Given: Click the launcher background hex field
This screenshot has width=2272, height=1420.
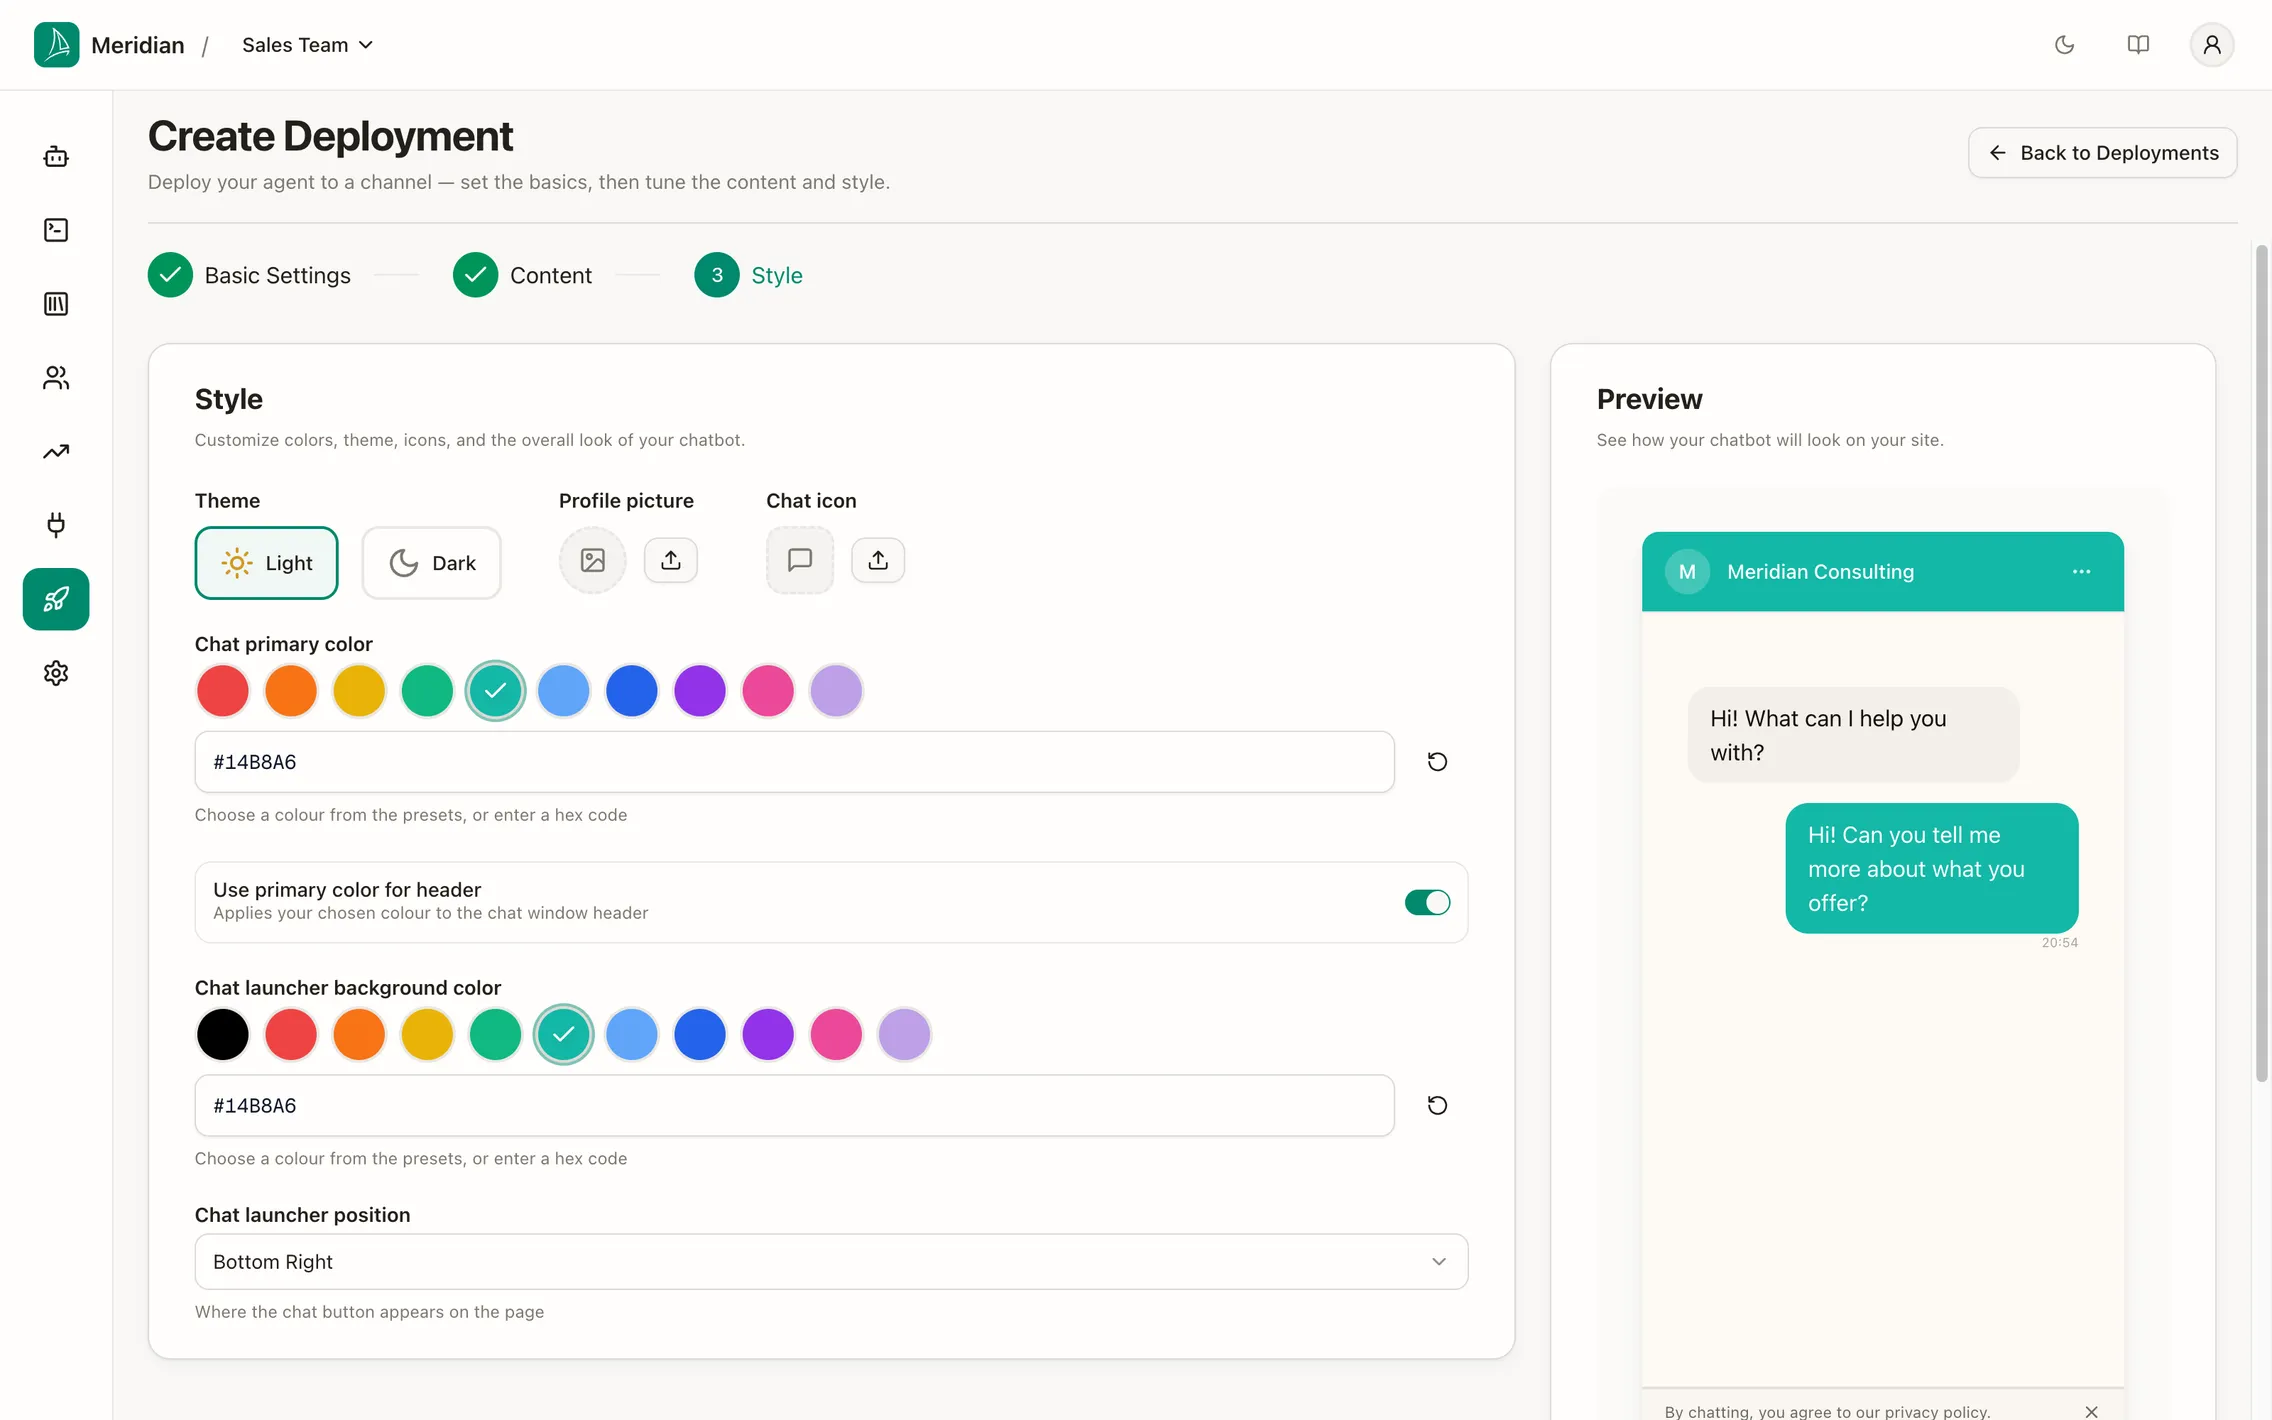Looking at the screenshot, I should click(x=794, y=1105).
